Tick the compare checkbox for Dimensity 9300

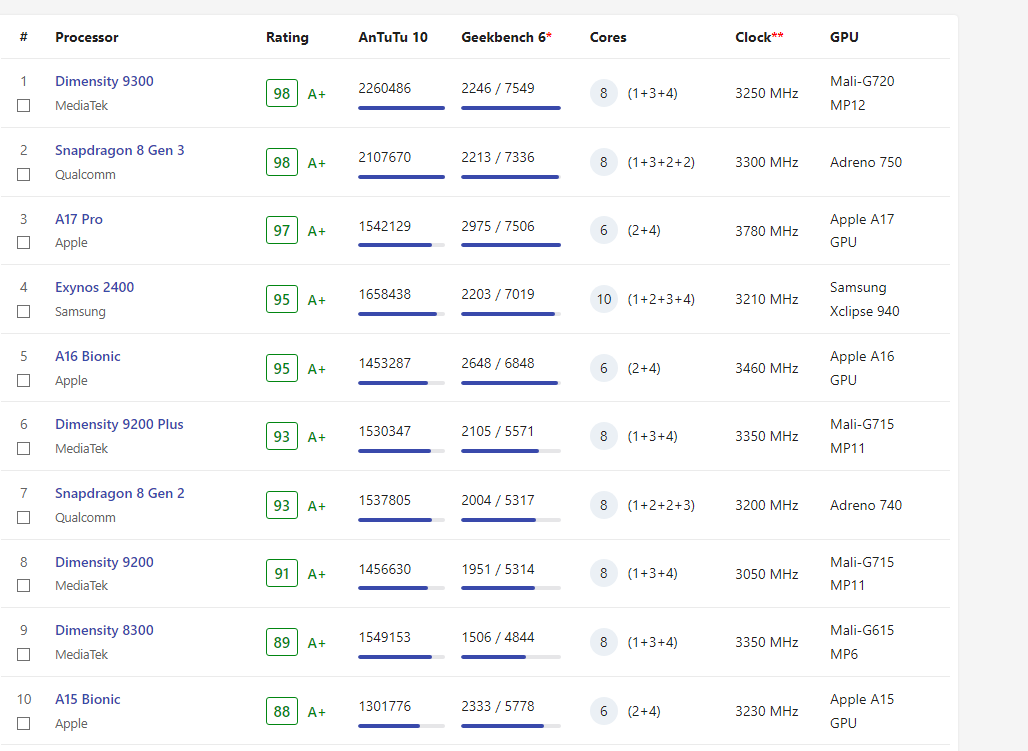[24, 105]
